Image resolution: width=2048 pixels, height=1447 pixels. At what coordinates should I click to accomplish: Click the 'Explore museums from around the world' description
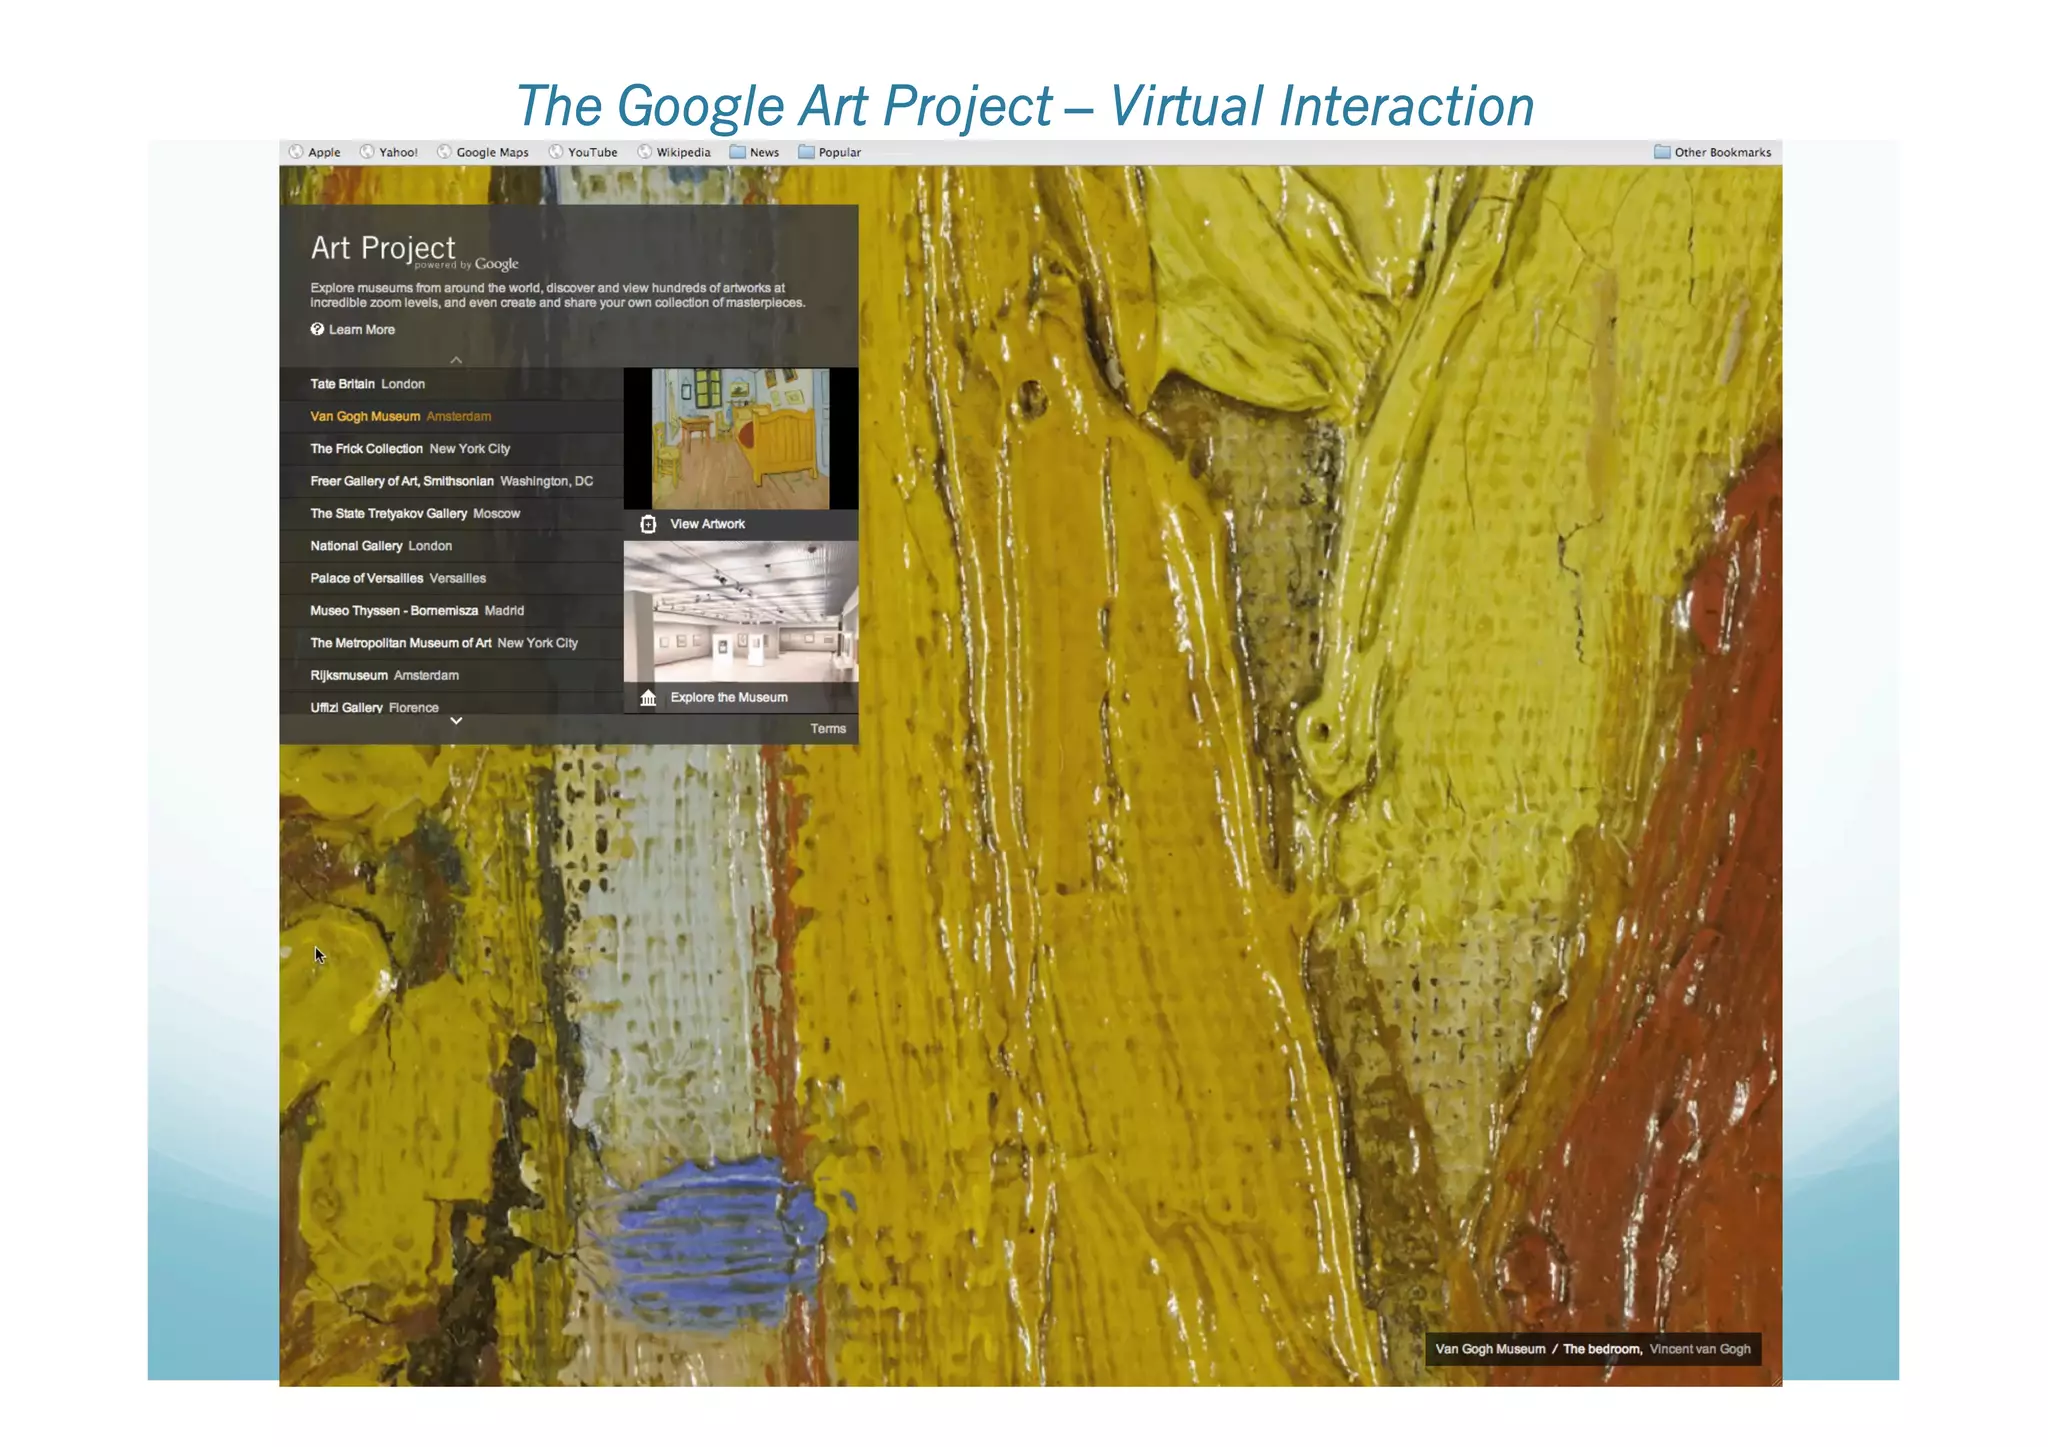pos(558,295)
